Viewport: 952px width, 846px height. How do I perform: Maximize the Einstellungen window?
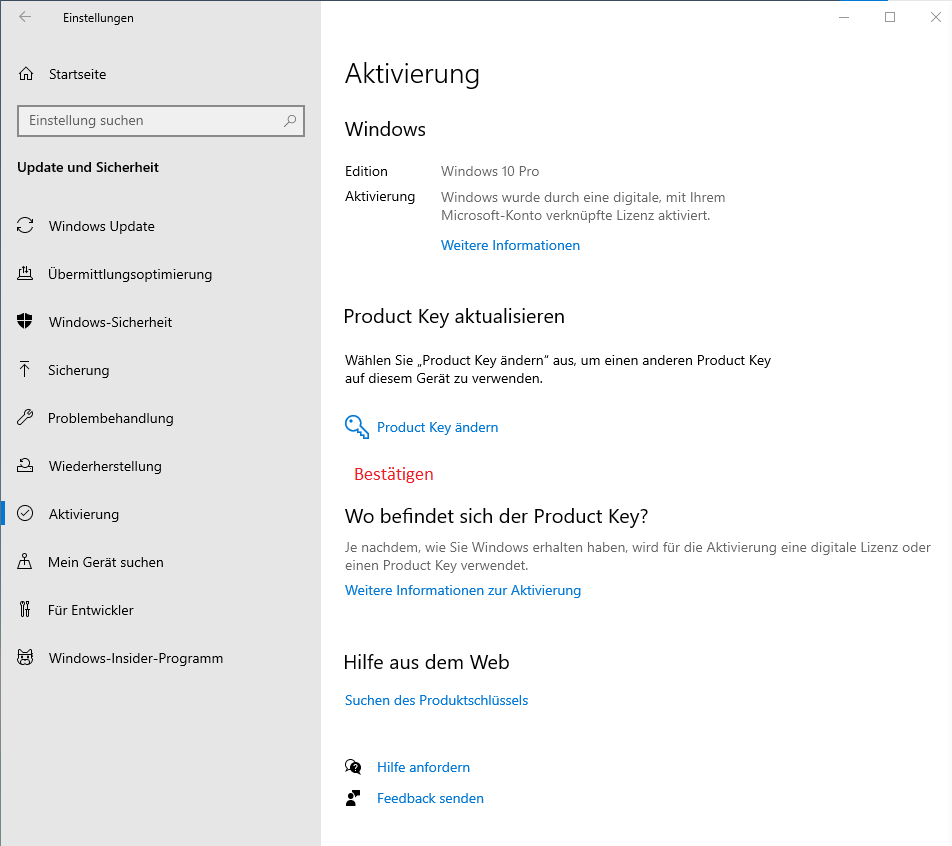click(890, 17)
